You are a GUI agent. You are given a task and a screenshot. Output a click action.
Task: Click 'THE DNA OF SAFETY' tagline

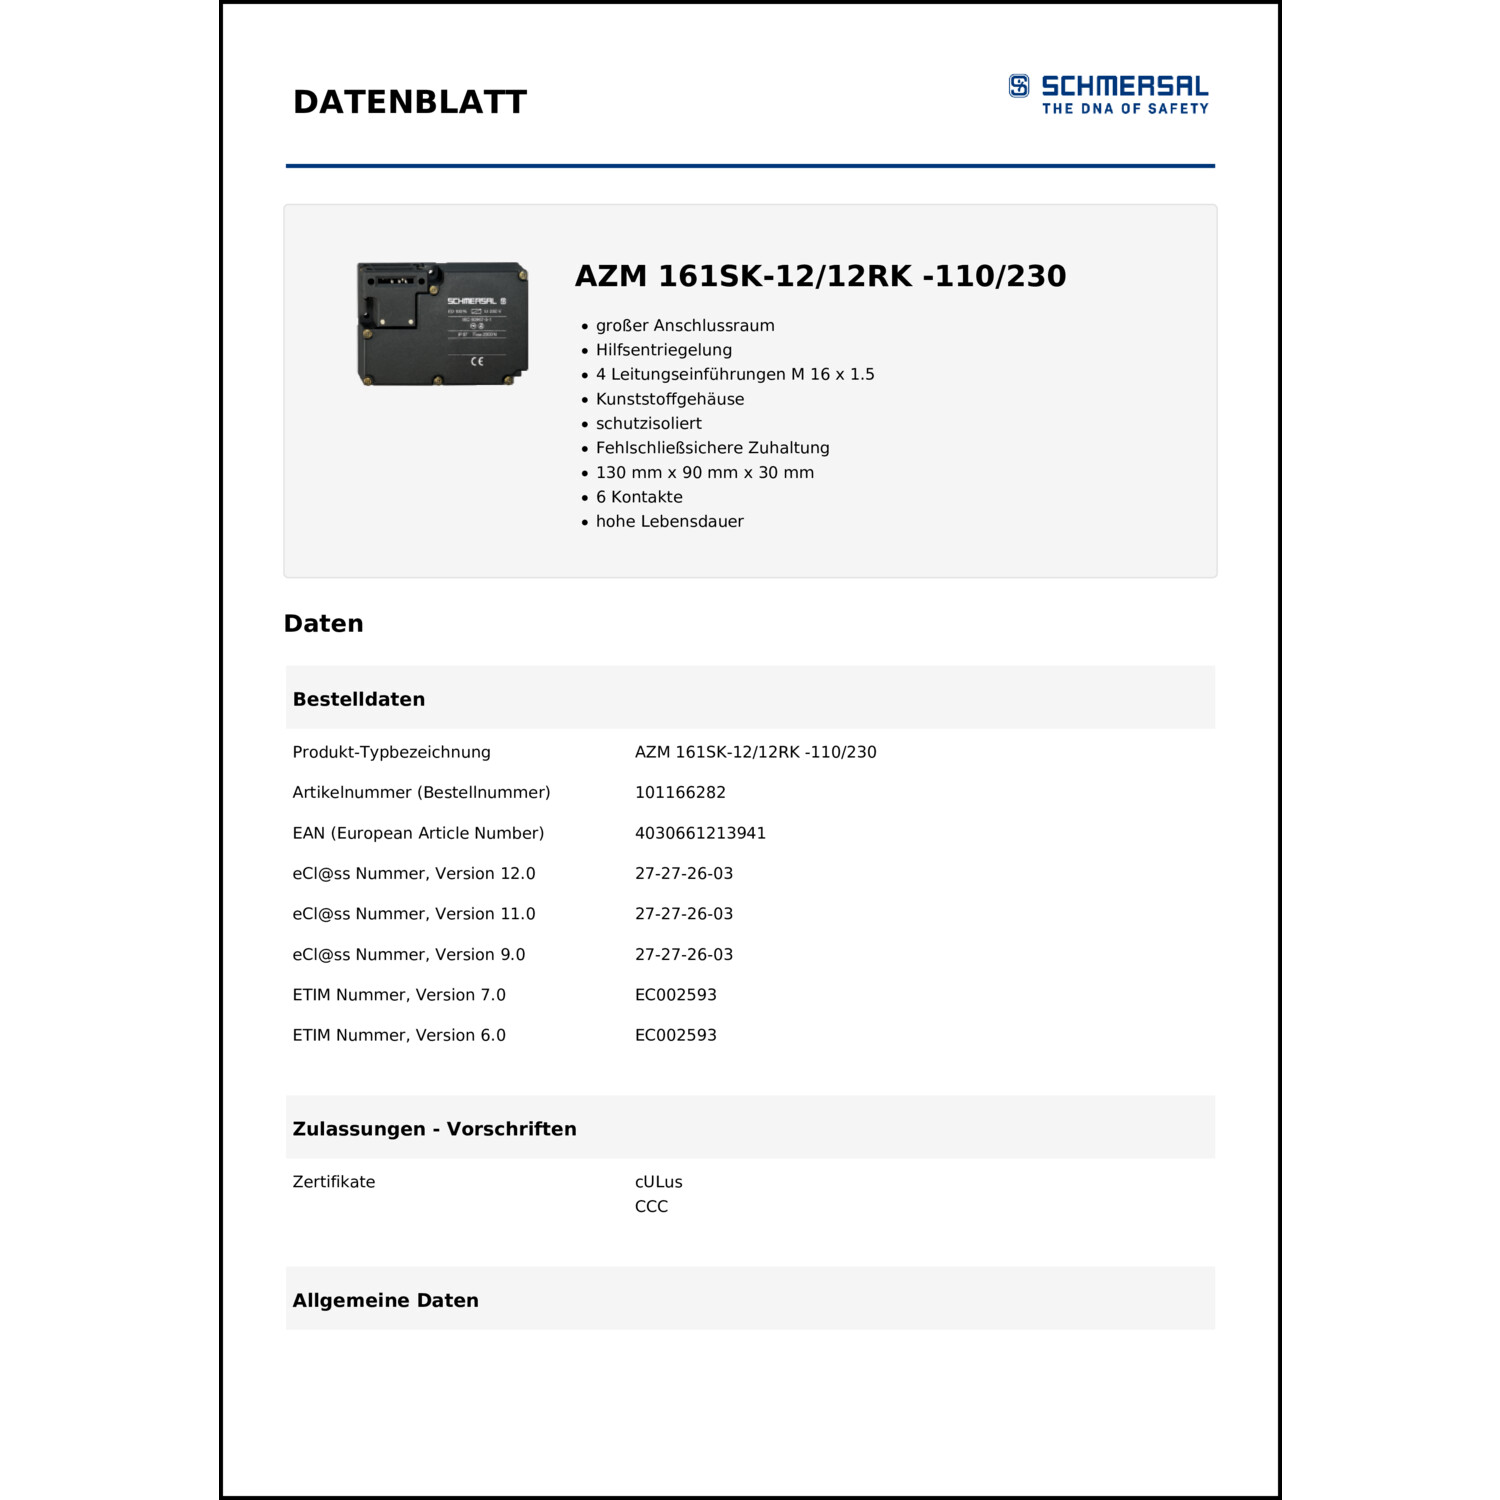pos(1125,109)
